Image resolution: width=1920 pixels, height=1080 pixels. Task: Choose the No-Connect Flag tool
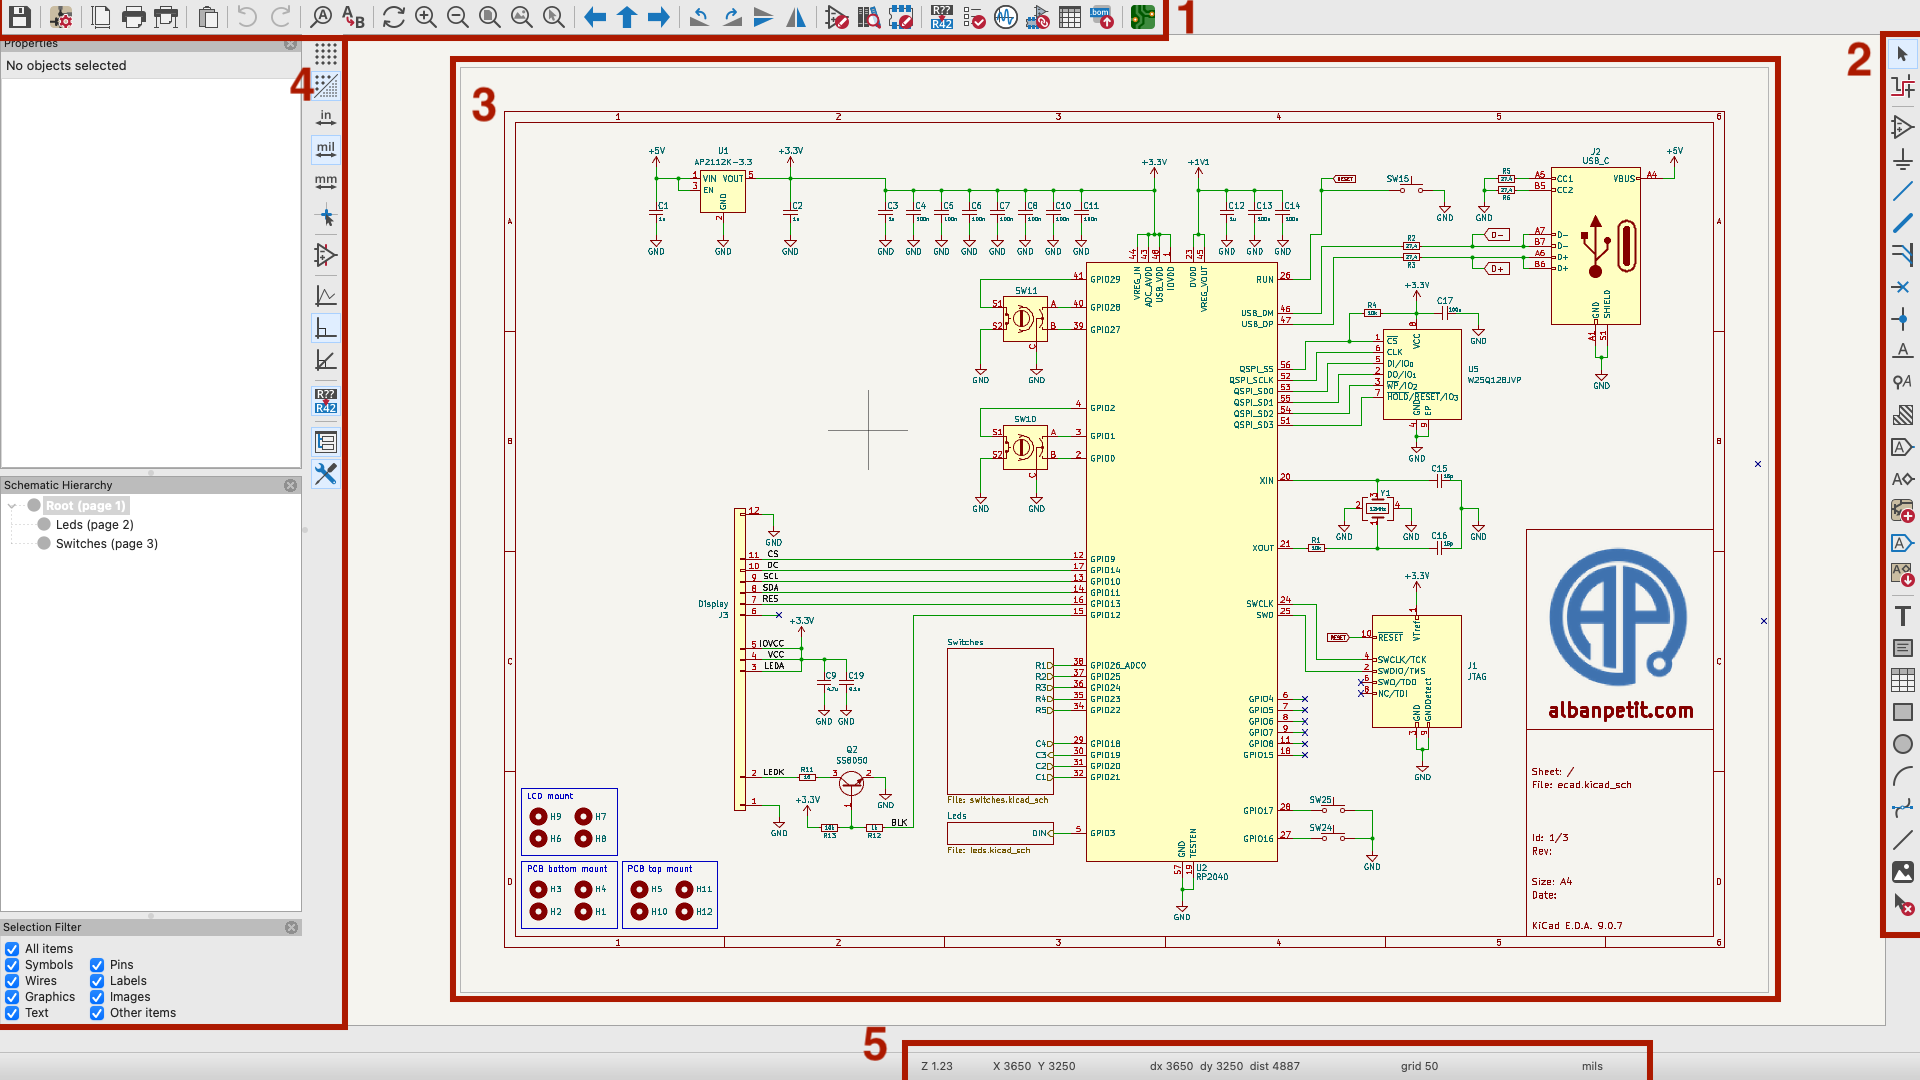click(1902, 287)
